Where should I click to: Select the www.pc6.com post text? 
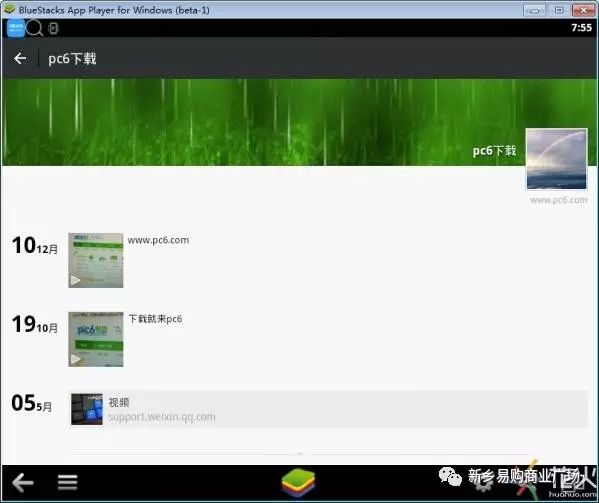[158, 240]
